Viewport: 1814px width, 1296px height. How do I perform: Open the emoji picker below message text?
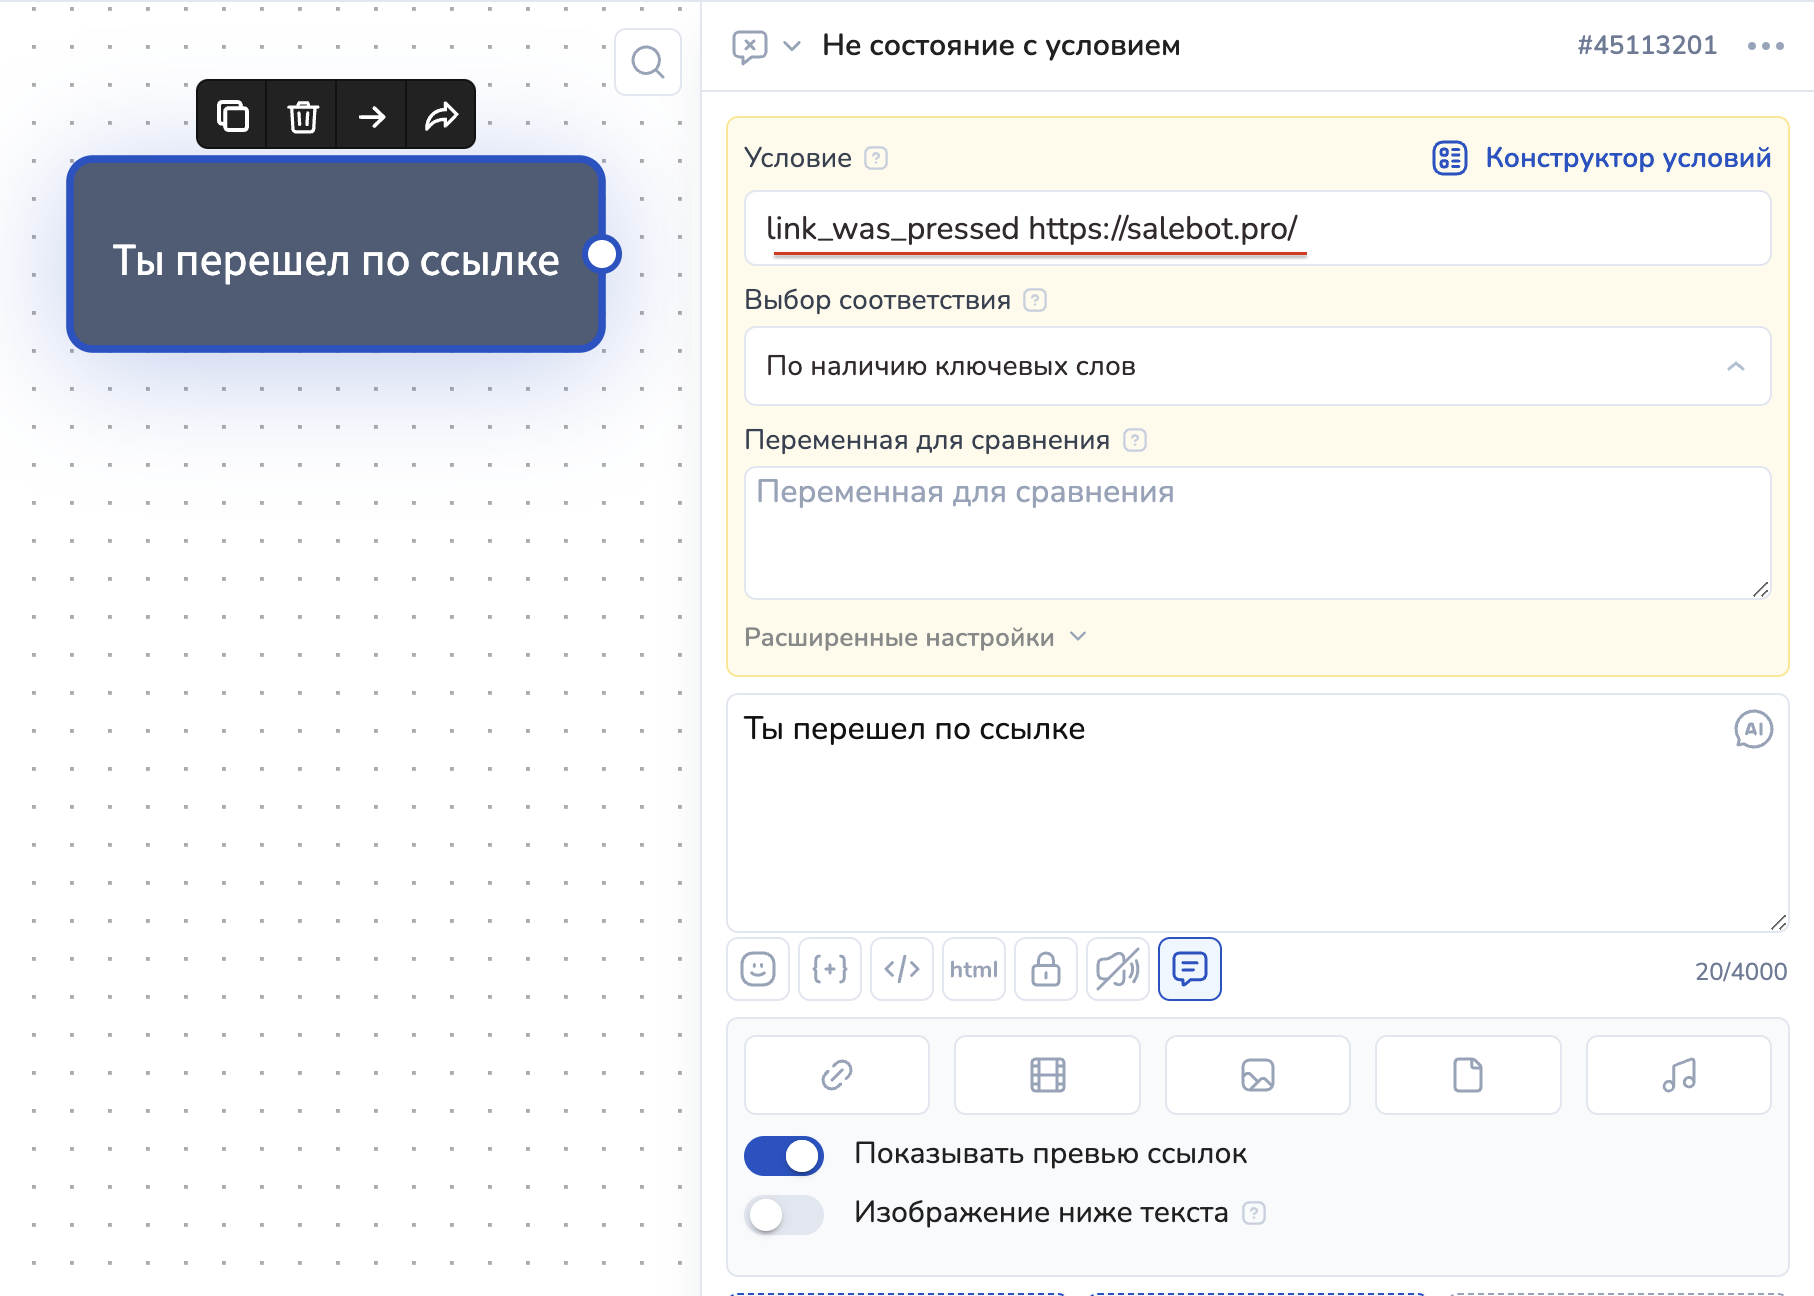(x=758, y=969)
